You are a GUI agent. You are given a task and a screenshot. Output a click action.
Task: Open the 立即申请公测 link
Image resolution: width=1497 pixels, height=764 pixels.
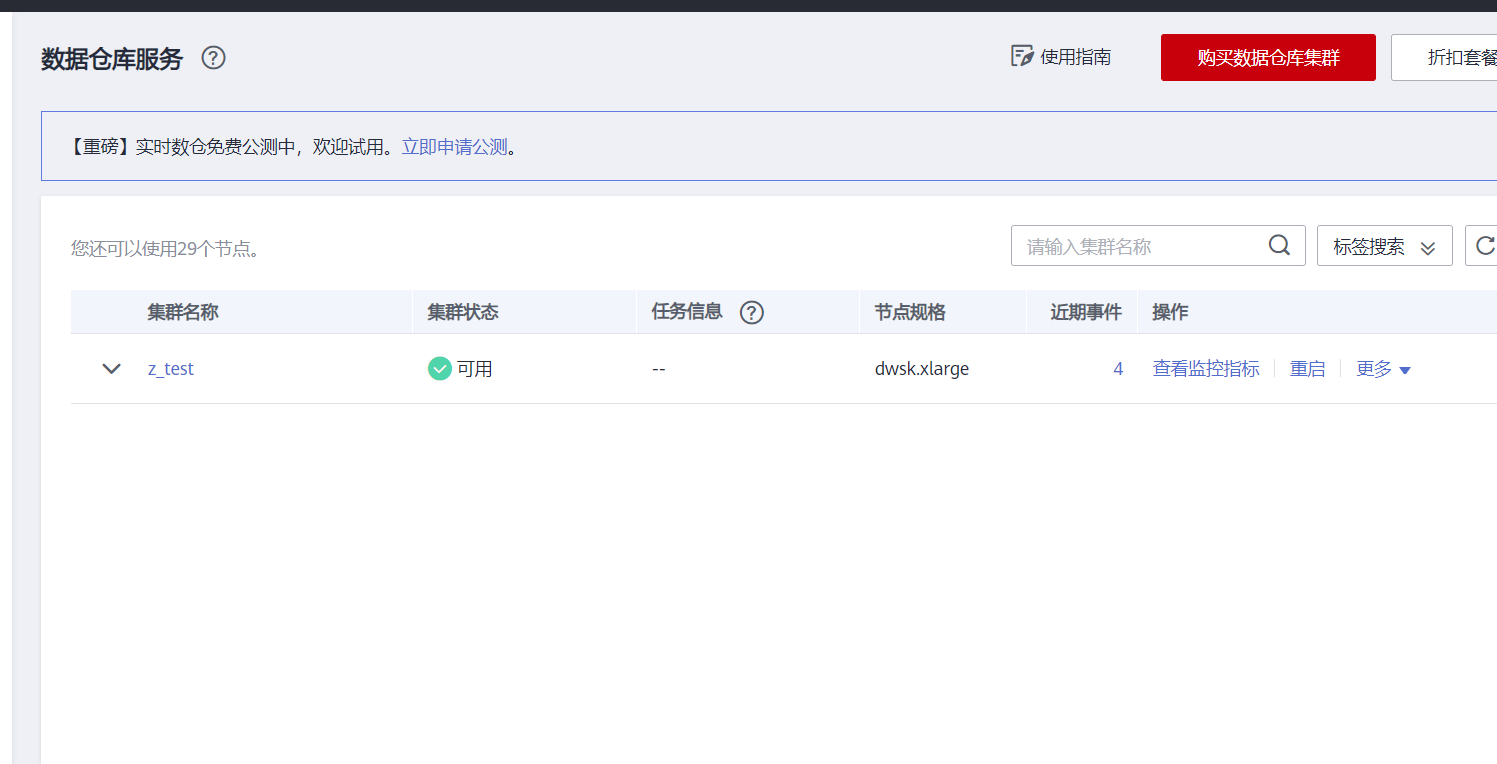[x=455, y=147]
